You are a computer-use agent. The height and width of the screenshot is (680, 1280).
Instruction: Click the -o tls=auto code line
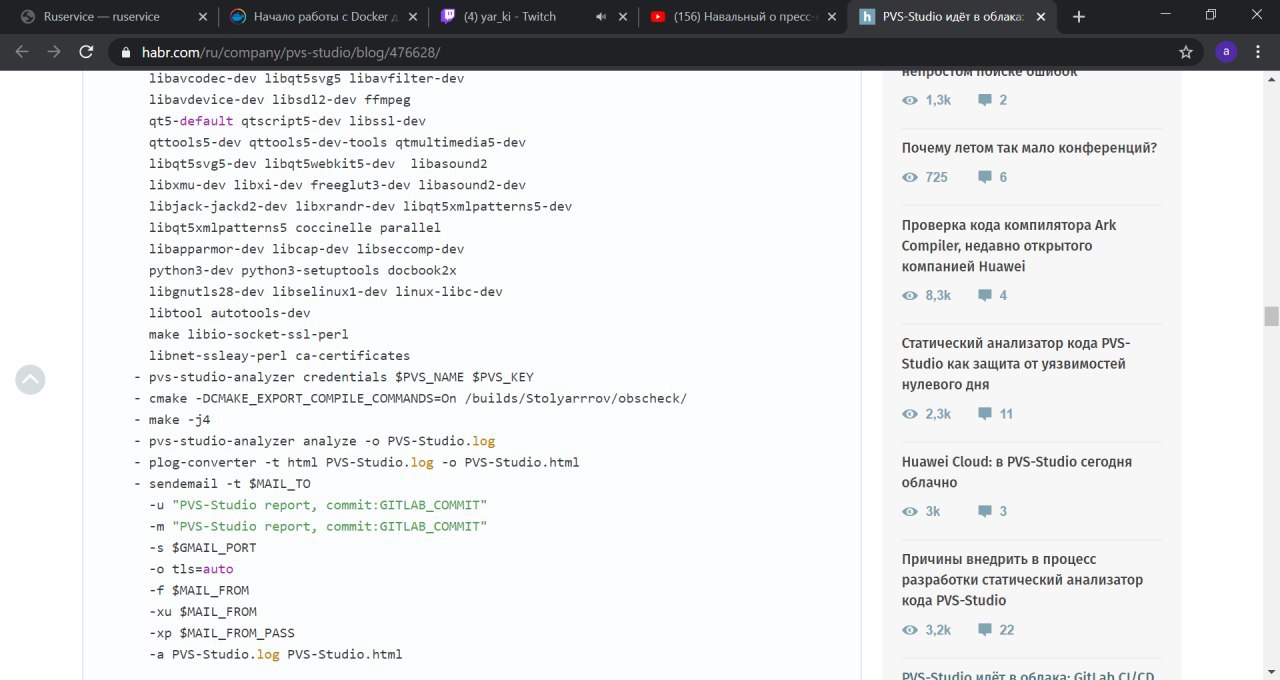191,569
